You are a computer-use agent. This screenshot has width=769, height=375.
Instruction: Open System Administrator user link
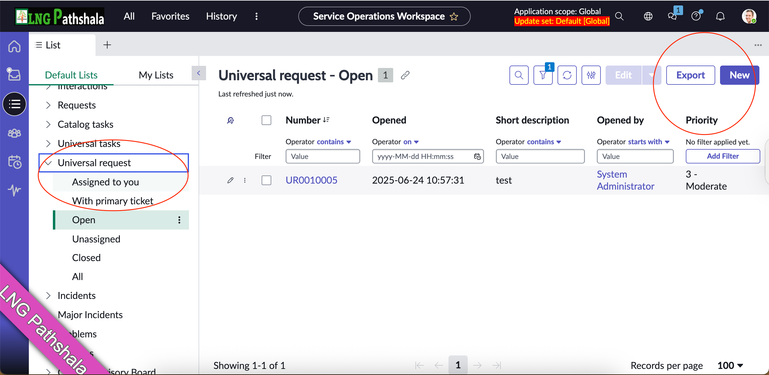(x=625, y=180)
